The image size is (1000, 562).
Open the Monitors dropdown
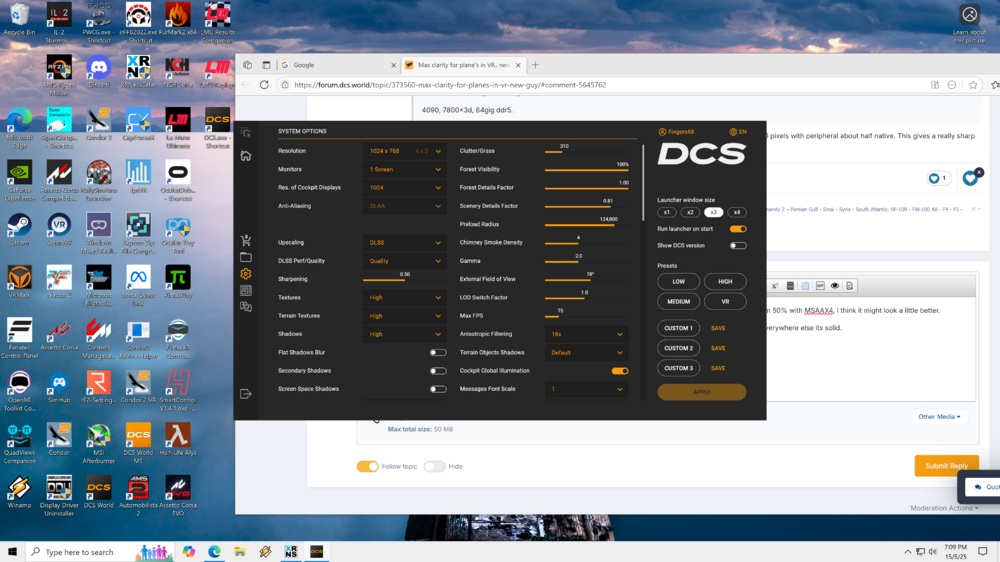(404, 170)
